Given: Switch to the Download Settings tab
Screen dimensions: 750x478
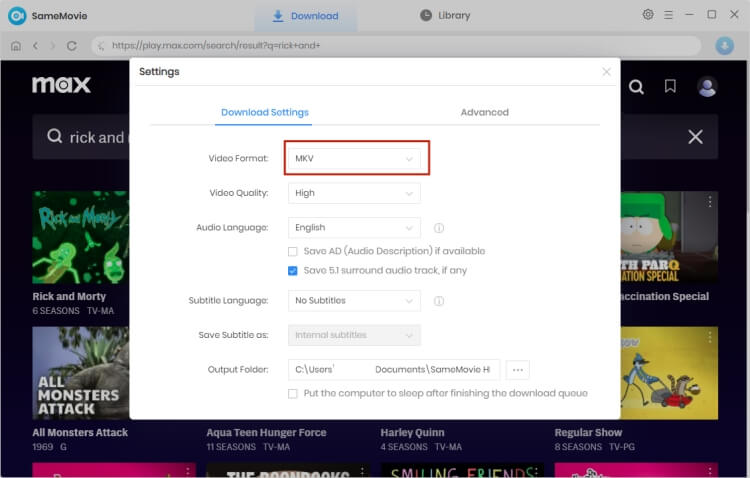Looking at the screenshot, I should click(x=264, y=112).
